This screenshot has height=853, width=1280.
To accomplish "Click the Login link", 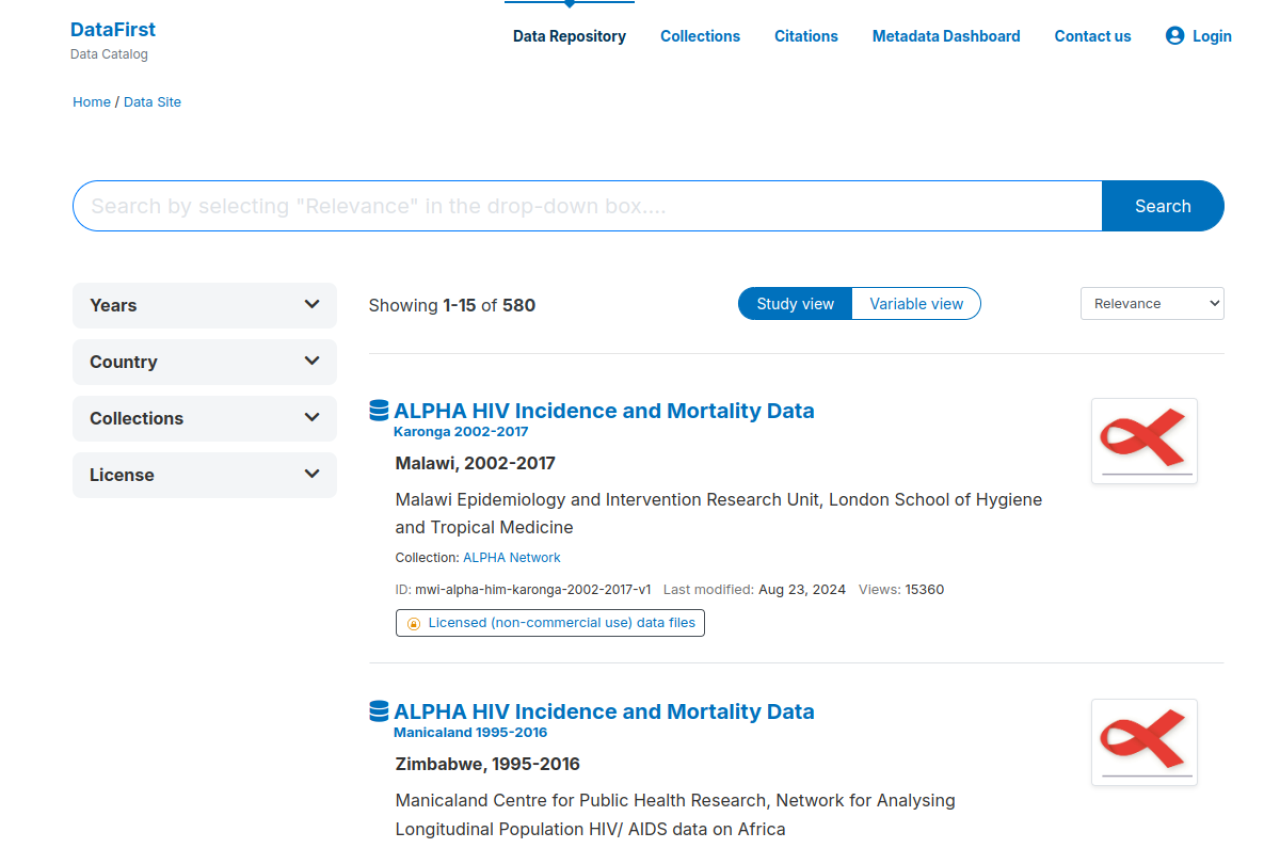I will (1199, 36).
